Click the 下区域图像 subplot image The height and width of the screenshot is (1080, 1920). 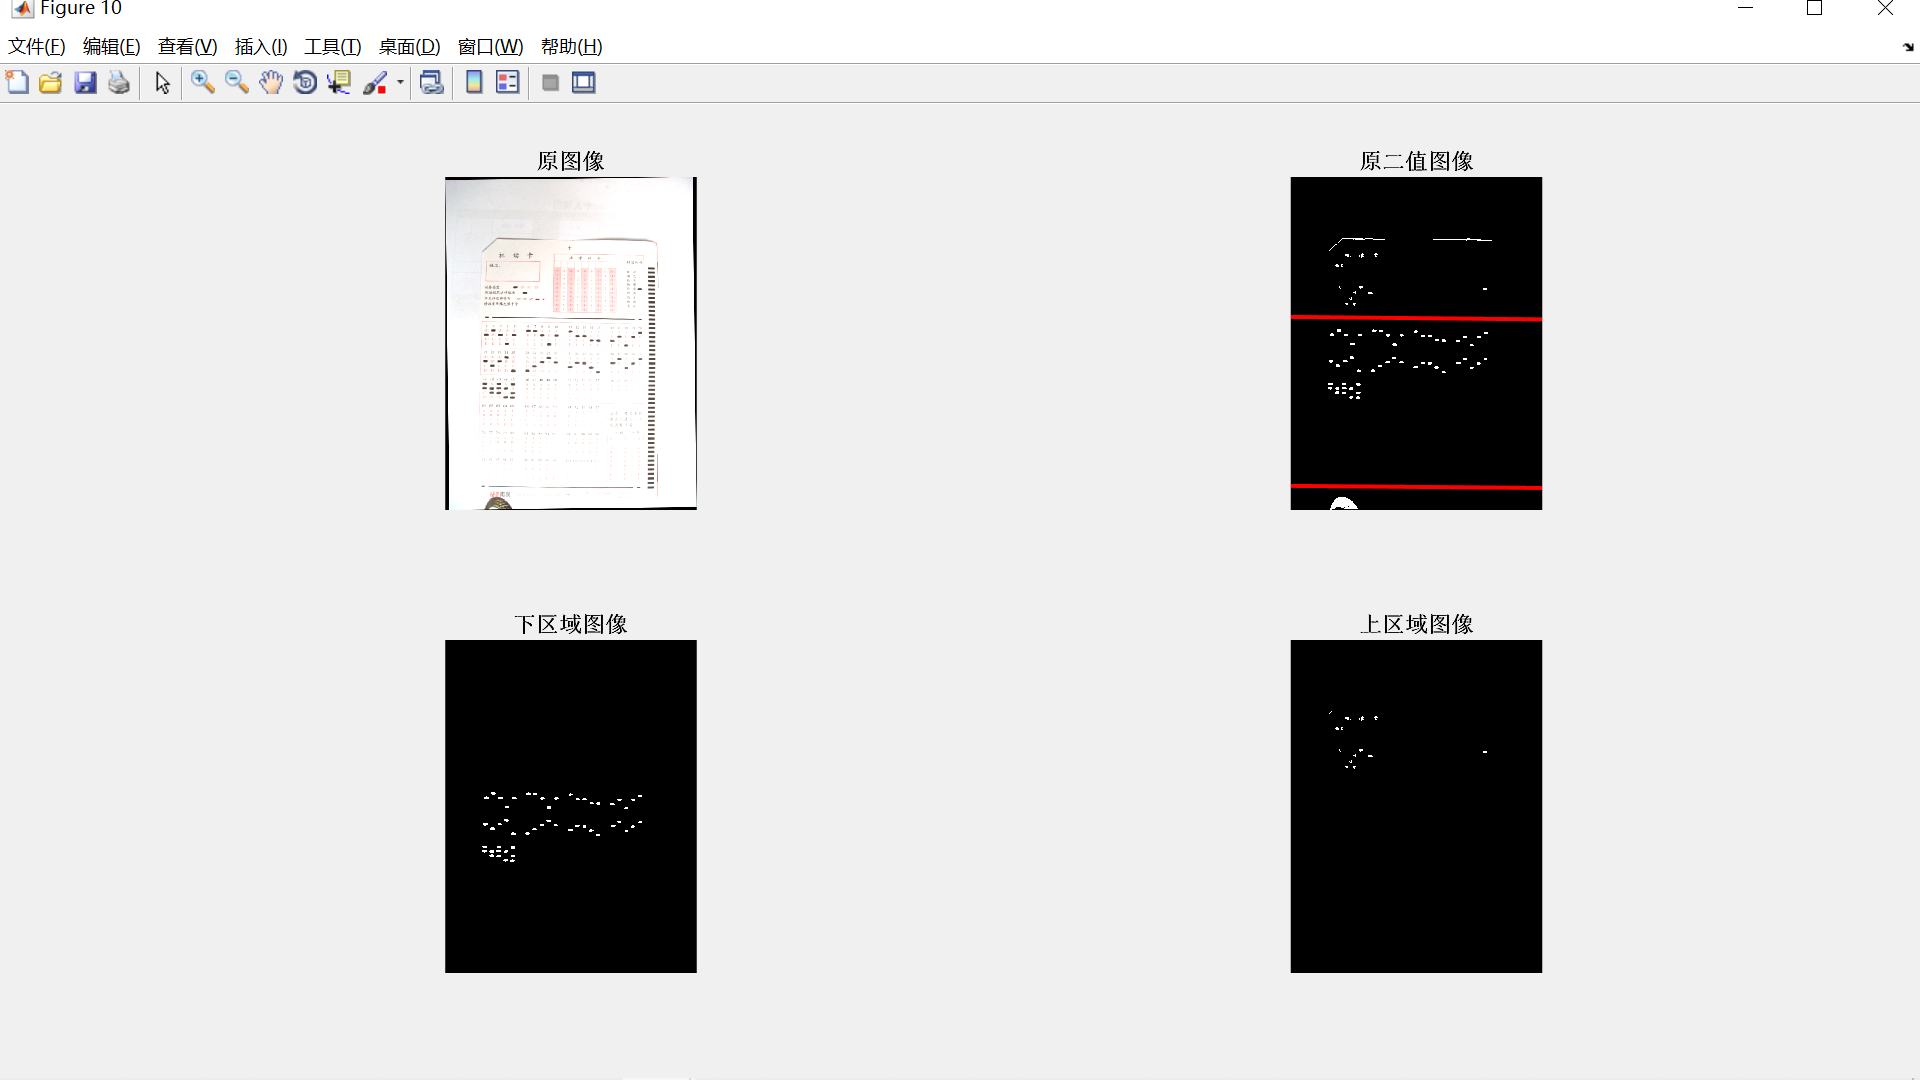pos(571,807)
